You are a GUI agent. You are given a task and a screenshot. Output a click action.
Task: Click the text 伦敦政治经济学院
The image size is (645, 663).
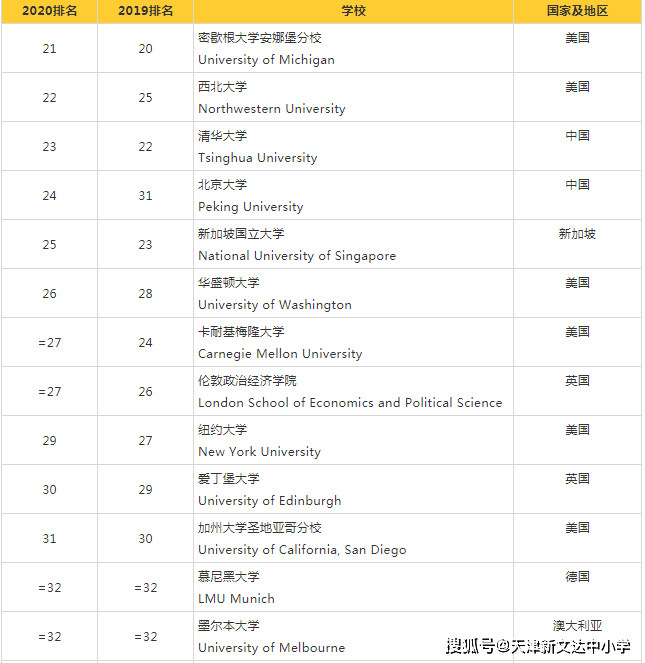(x=247, y=381)
